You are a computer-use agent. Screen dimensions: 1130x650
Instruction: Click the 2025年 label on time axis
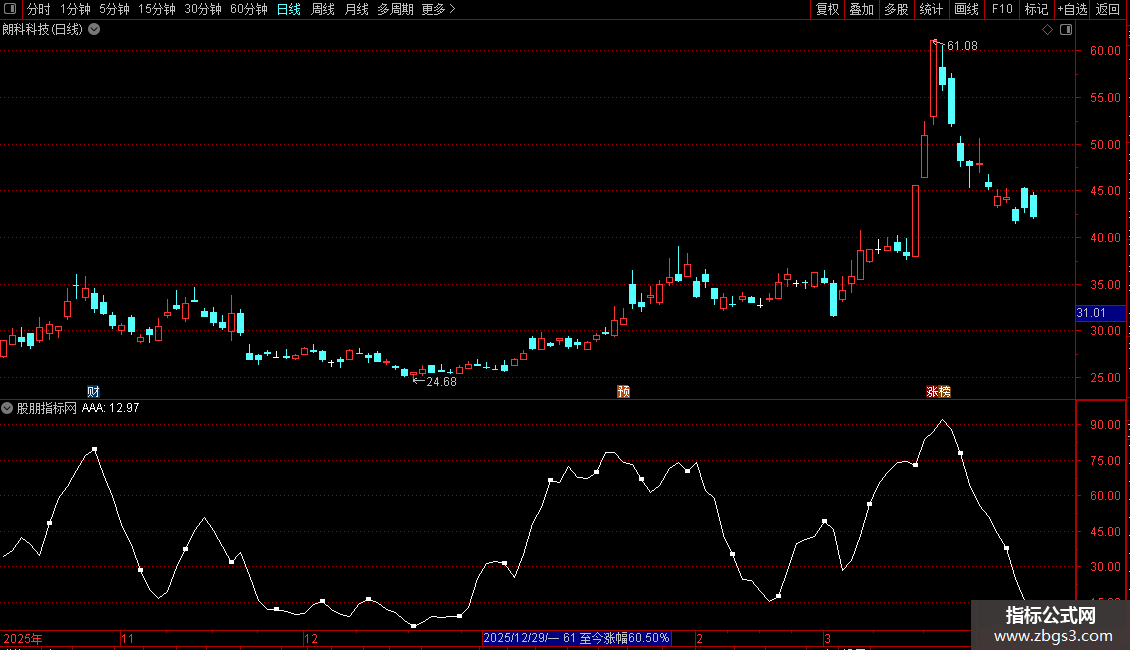(23, 638)
